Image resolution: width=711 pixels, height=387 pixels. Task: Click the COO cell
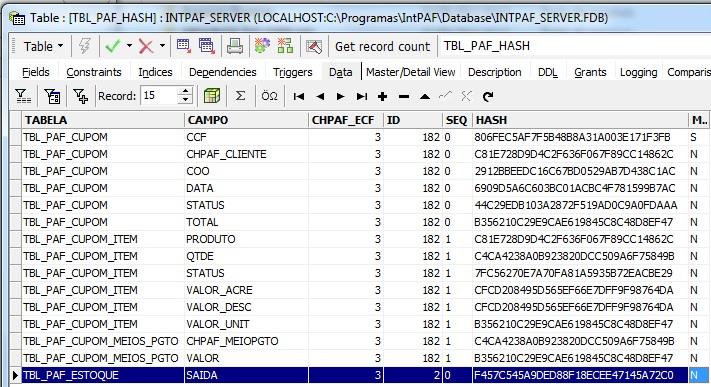click(x=246, y=171)
